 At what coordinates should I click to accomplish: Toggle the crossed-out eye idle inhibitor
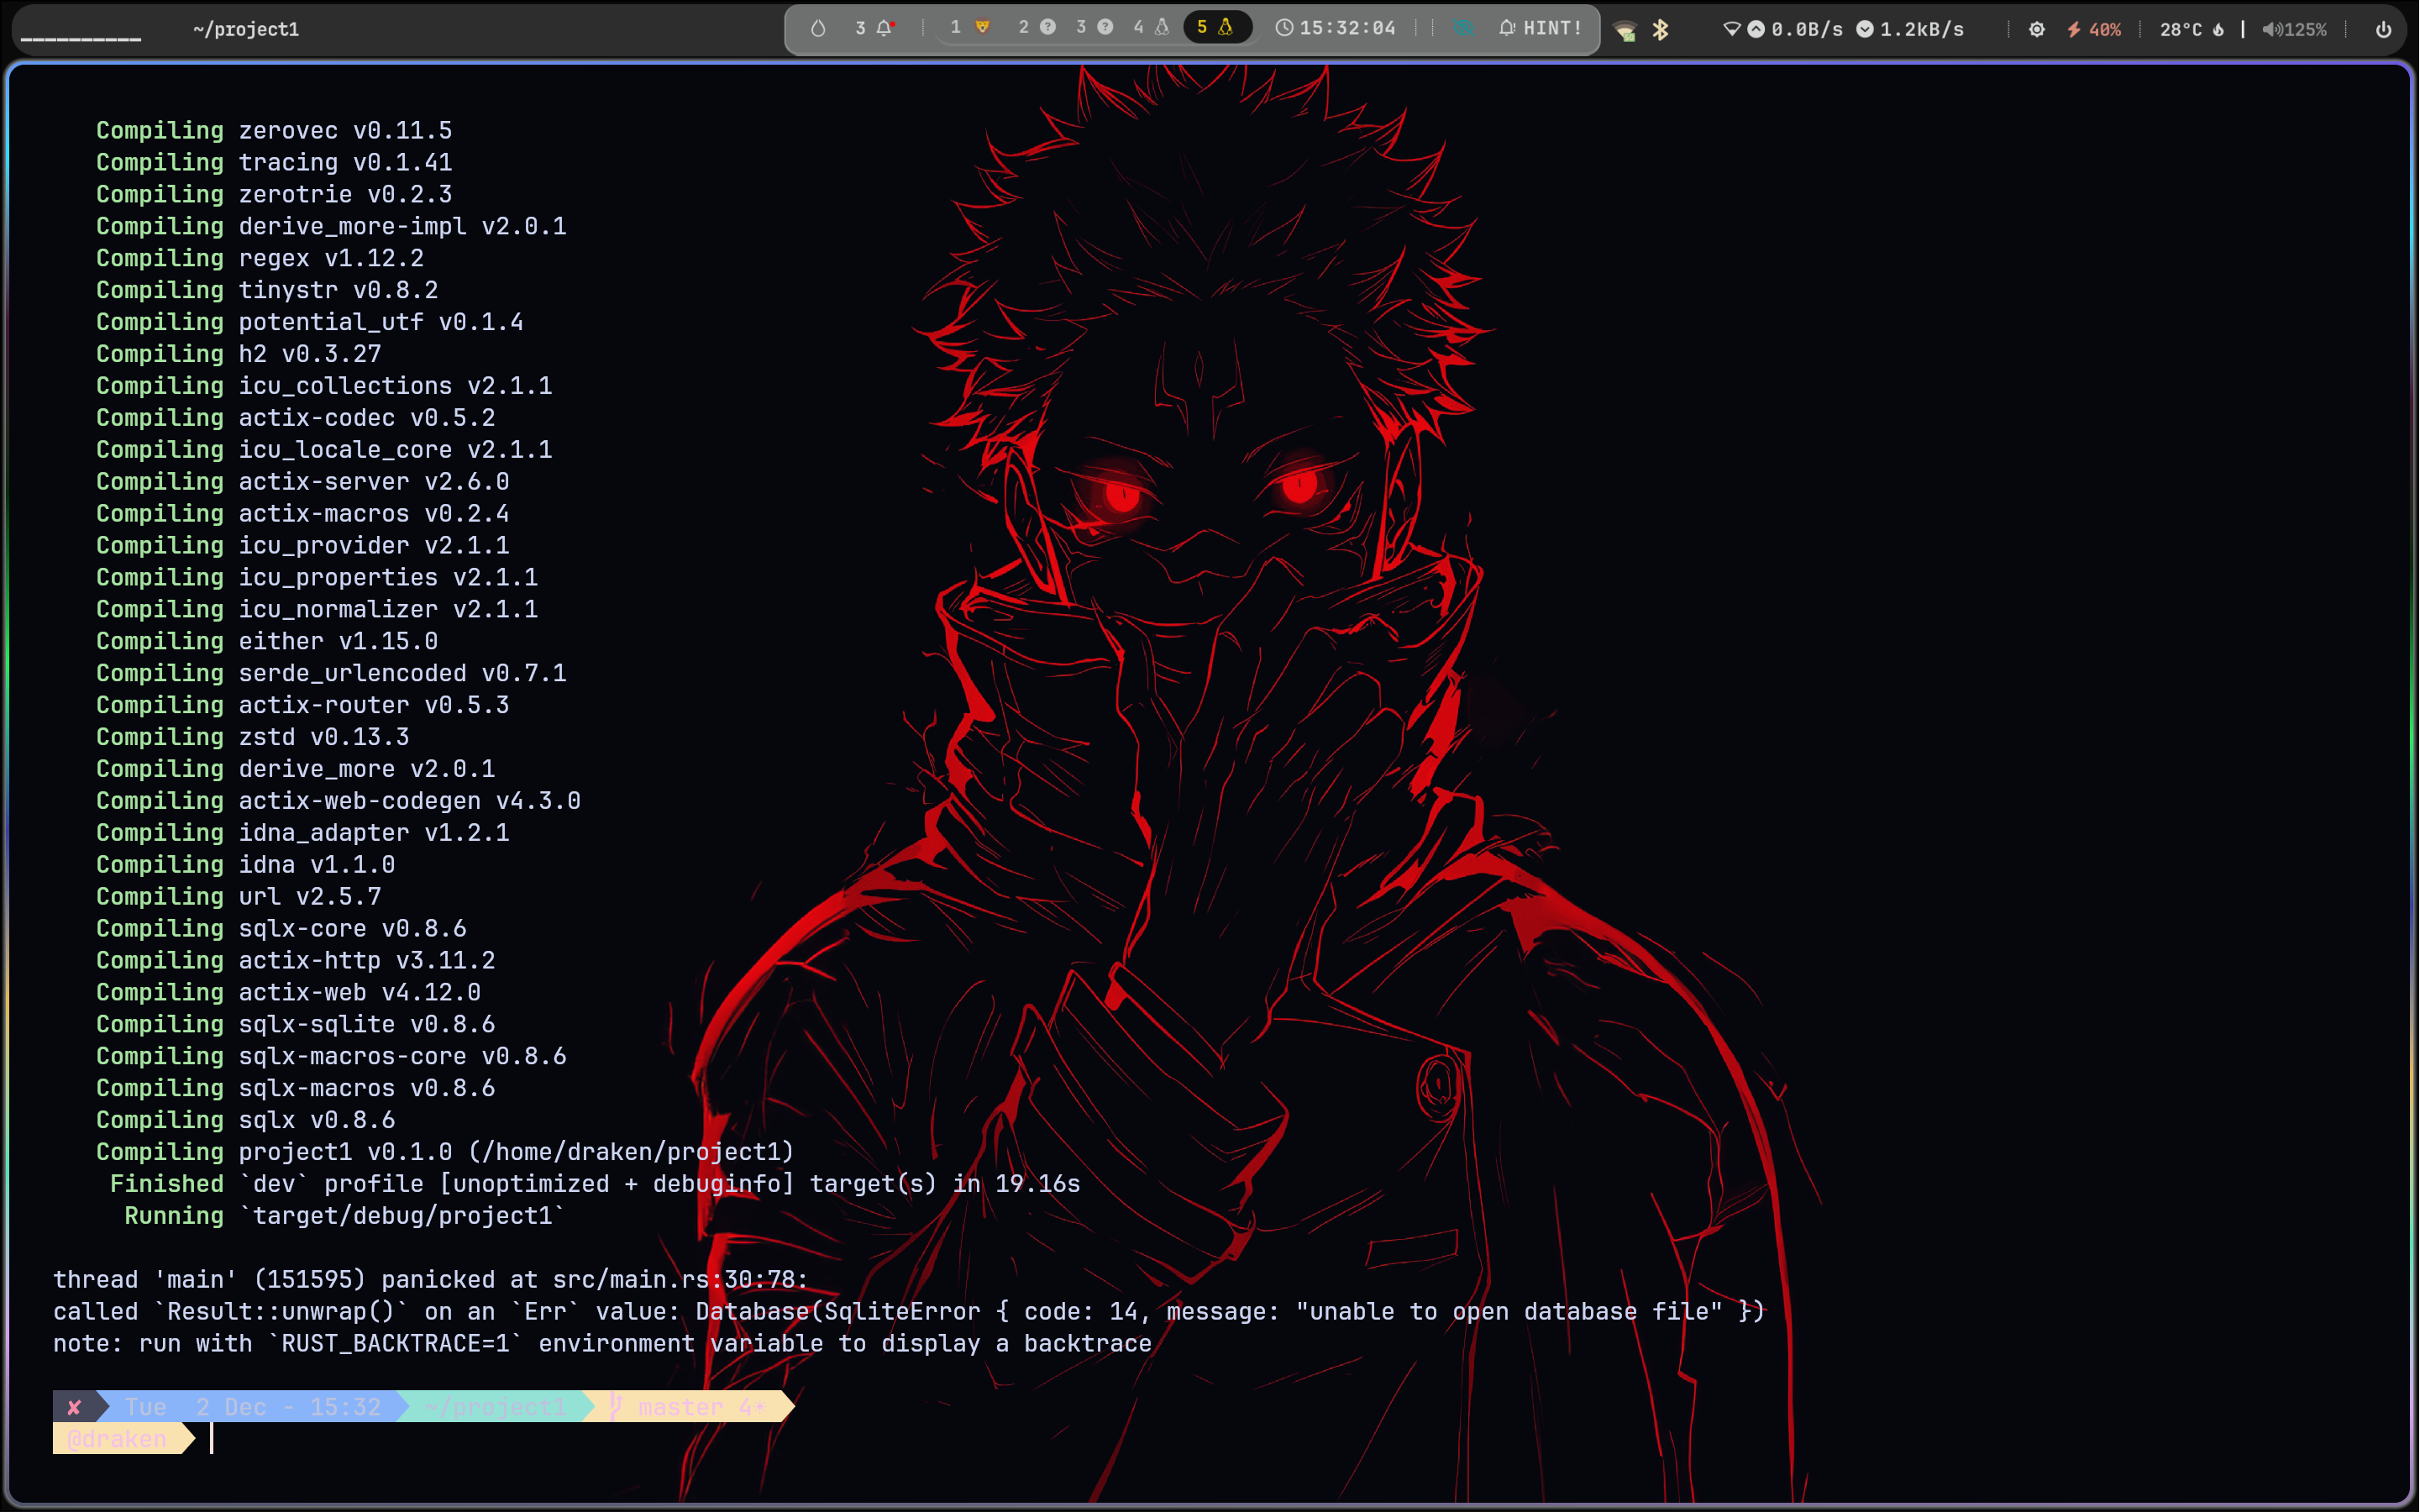pyautogui.click(x=1463, y=28)
